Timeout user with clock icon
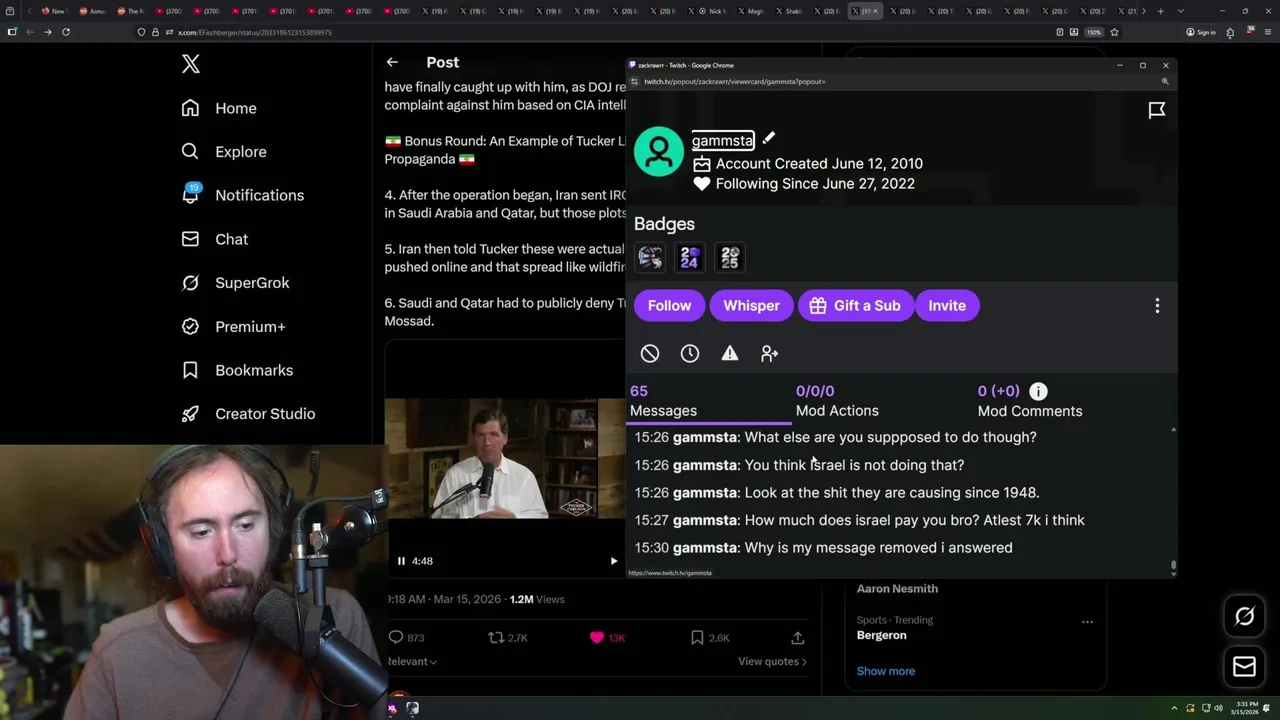1280x720 pixels. coord(690,353)
